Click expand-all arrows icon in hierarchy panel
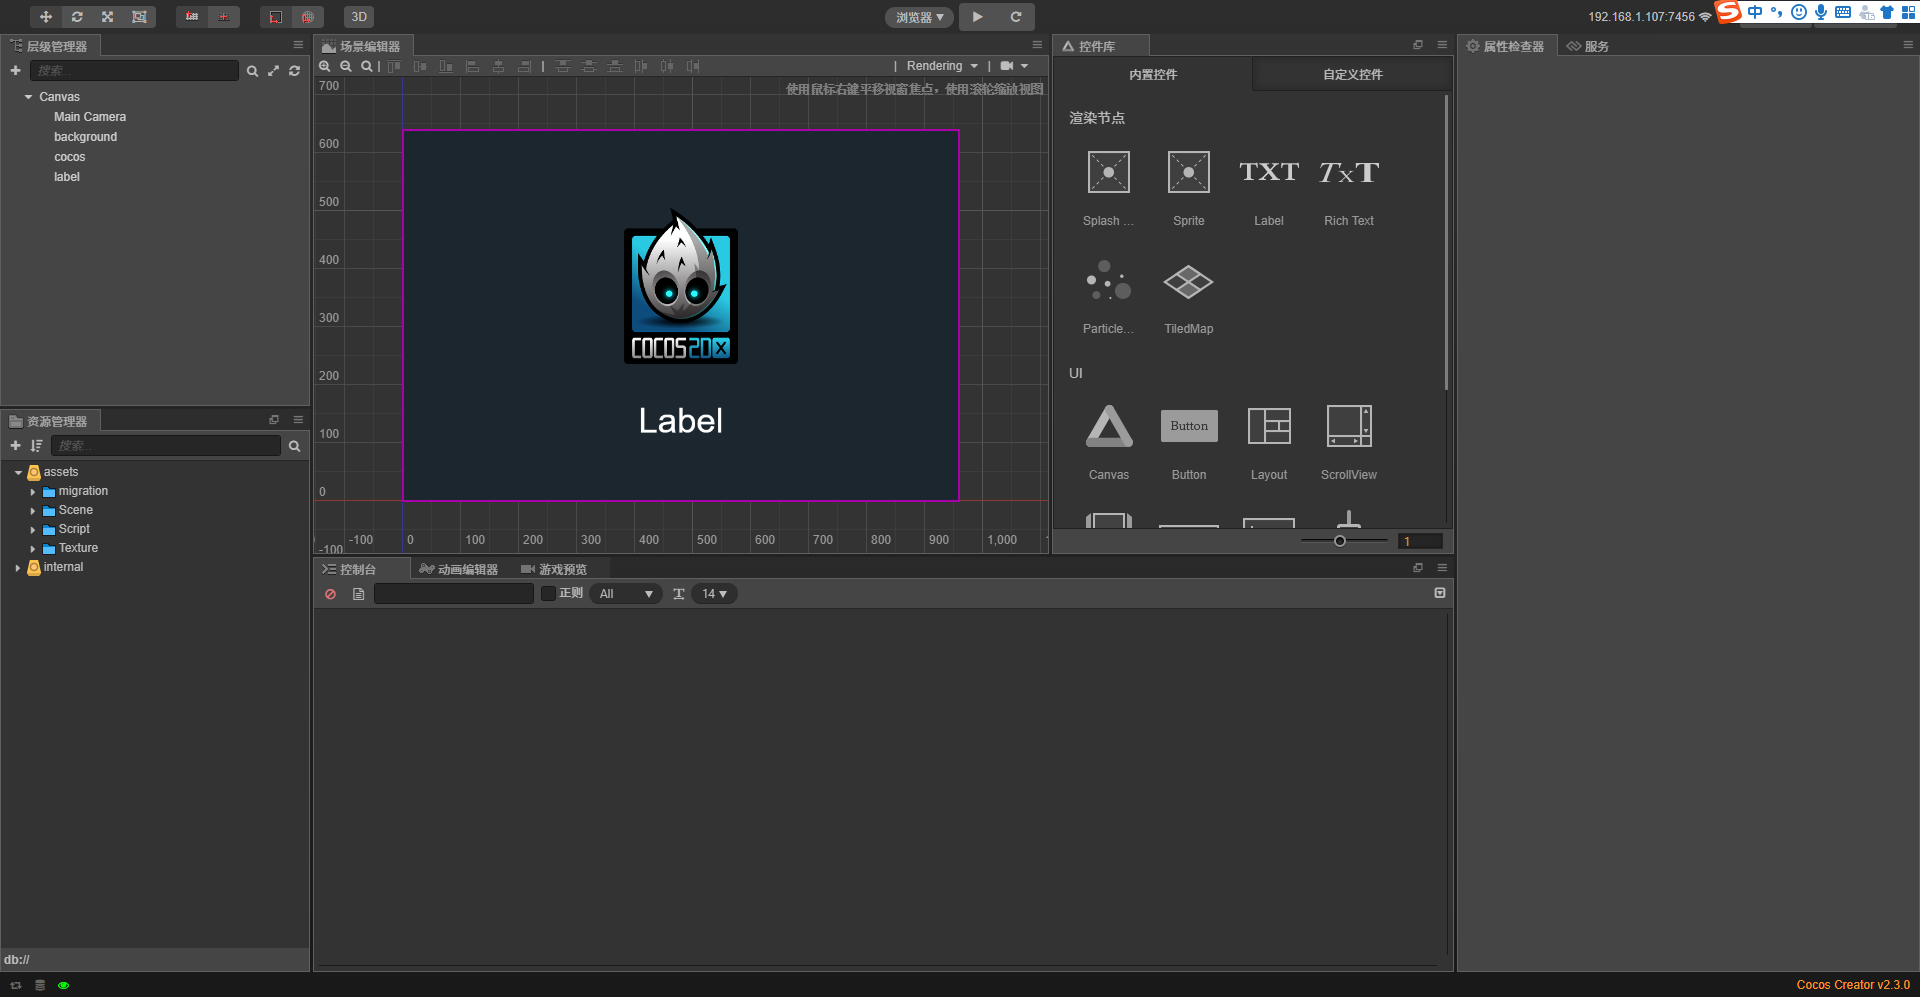Image resolution: width=1920 pixels, height=997 pixels. [x=273, y=71]
